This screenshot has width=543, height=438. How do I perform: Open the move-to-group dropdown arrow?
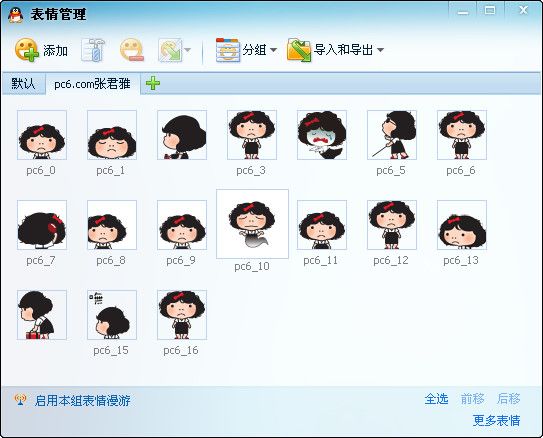tap(187, 50)
